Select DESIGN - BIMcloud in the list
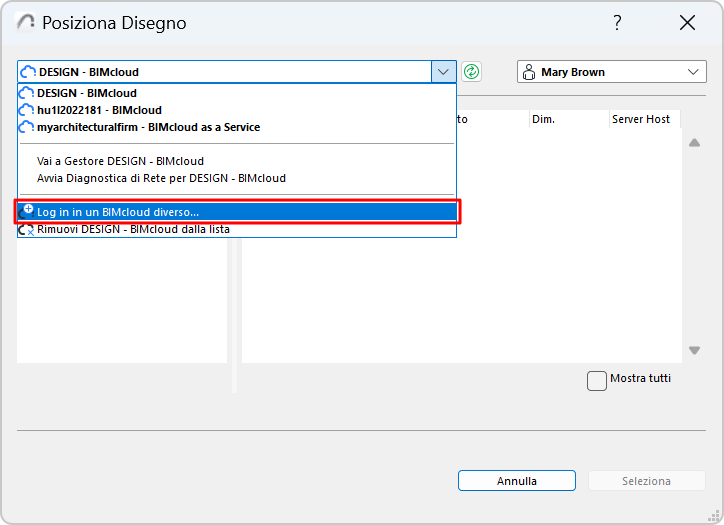 [88, 93]
